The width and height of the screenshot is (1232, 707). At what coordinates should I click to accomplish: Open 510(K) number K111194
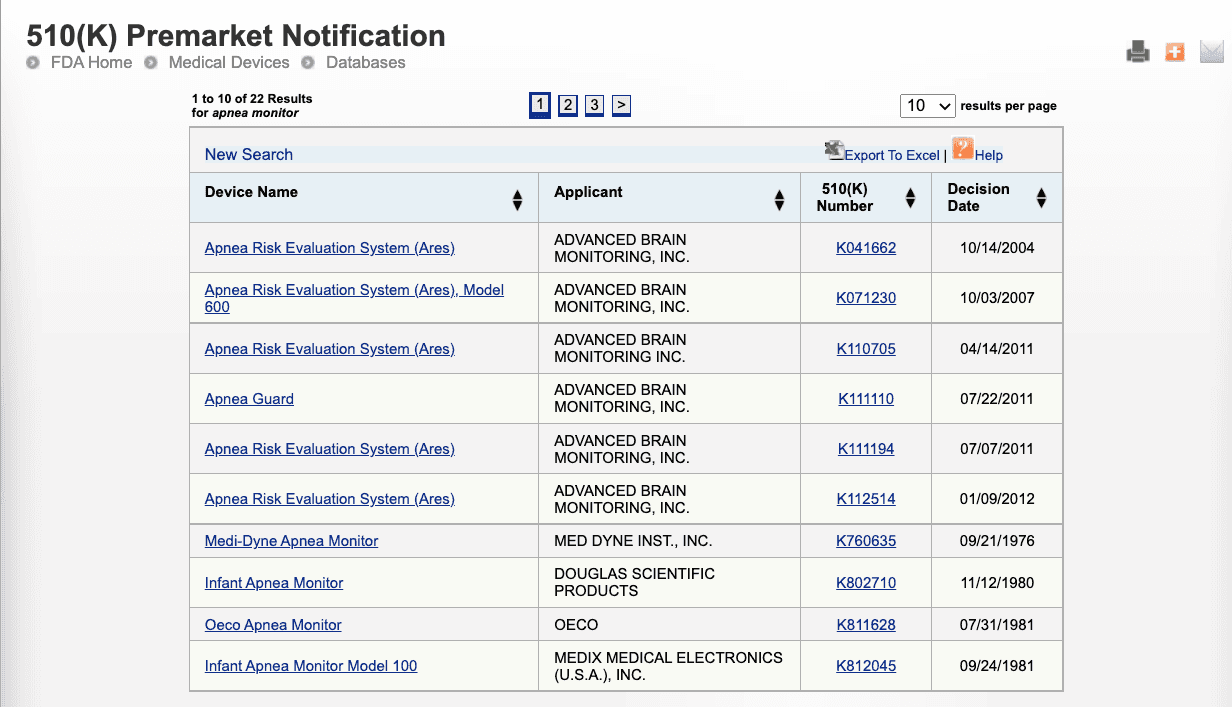click(866, 449)
